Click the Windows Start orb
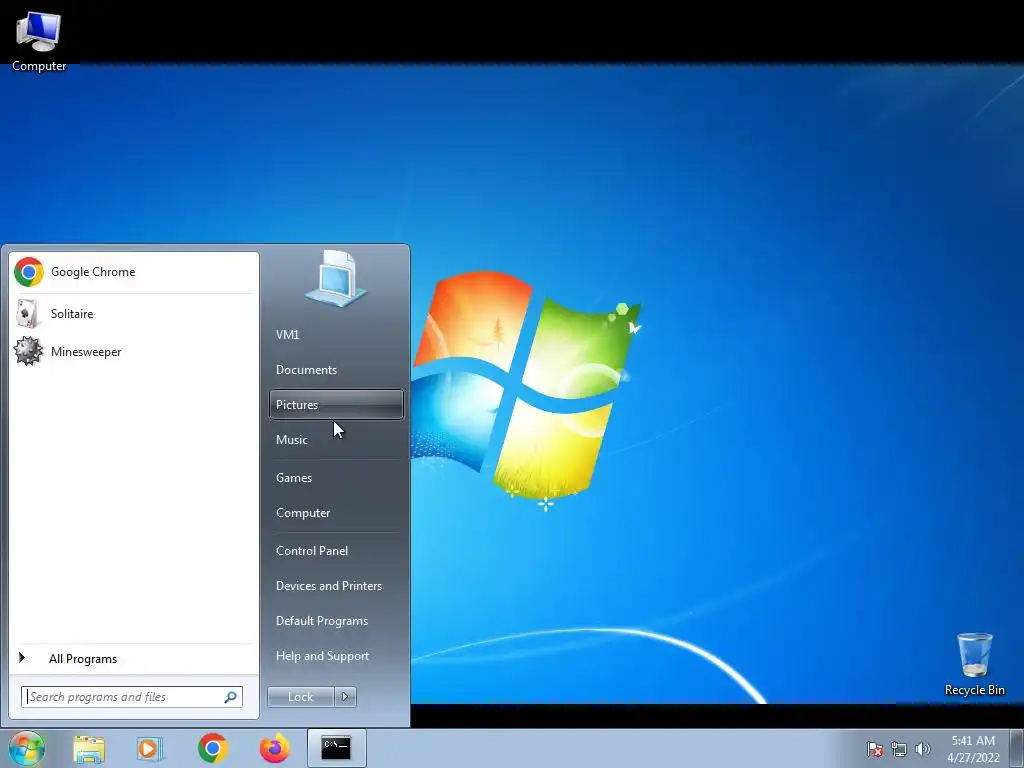The image size is (1024, 768). tap(27, 748)
